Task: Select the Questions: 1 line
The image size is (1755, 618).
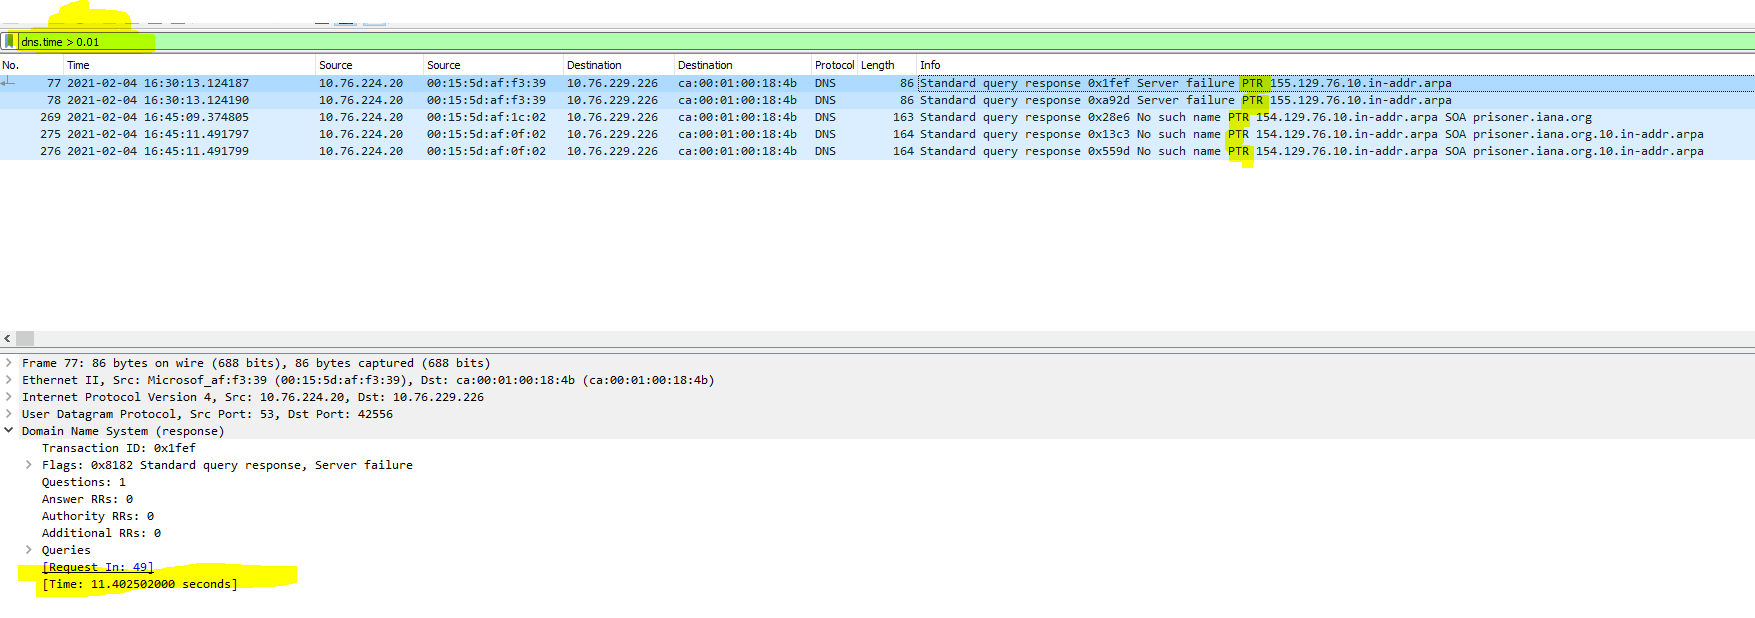Action: [84, 482]
